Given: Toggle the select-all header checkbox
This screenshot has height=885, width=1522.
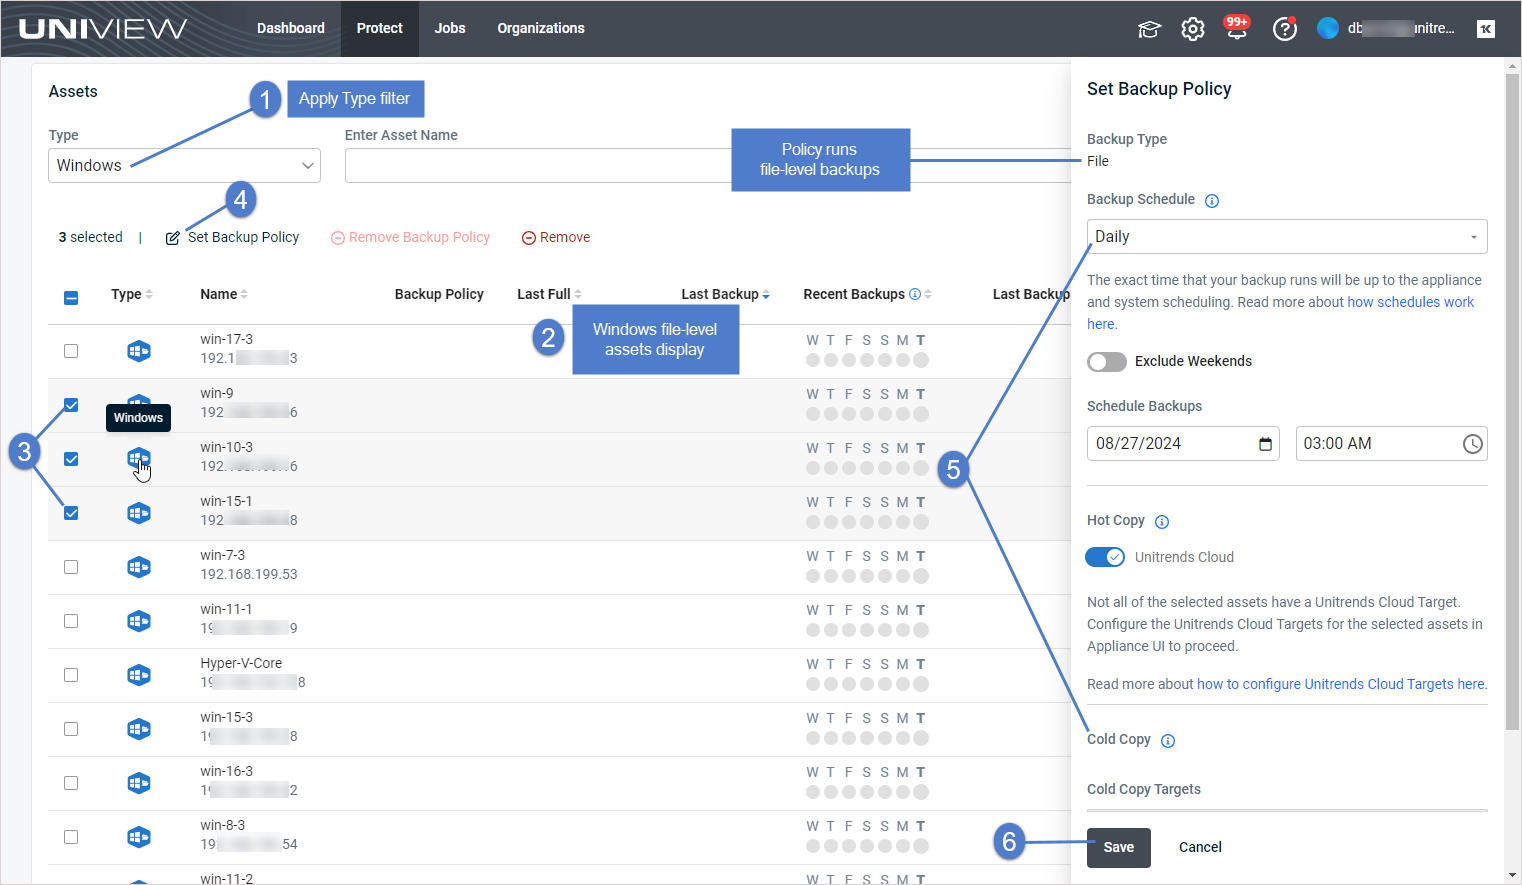Looking at the screenshot, I should [71, 298].
